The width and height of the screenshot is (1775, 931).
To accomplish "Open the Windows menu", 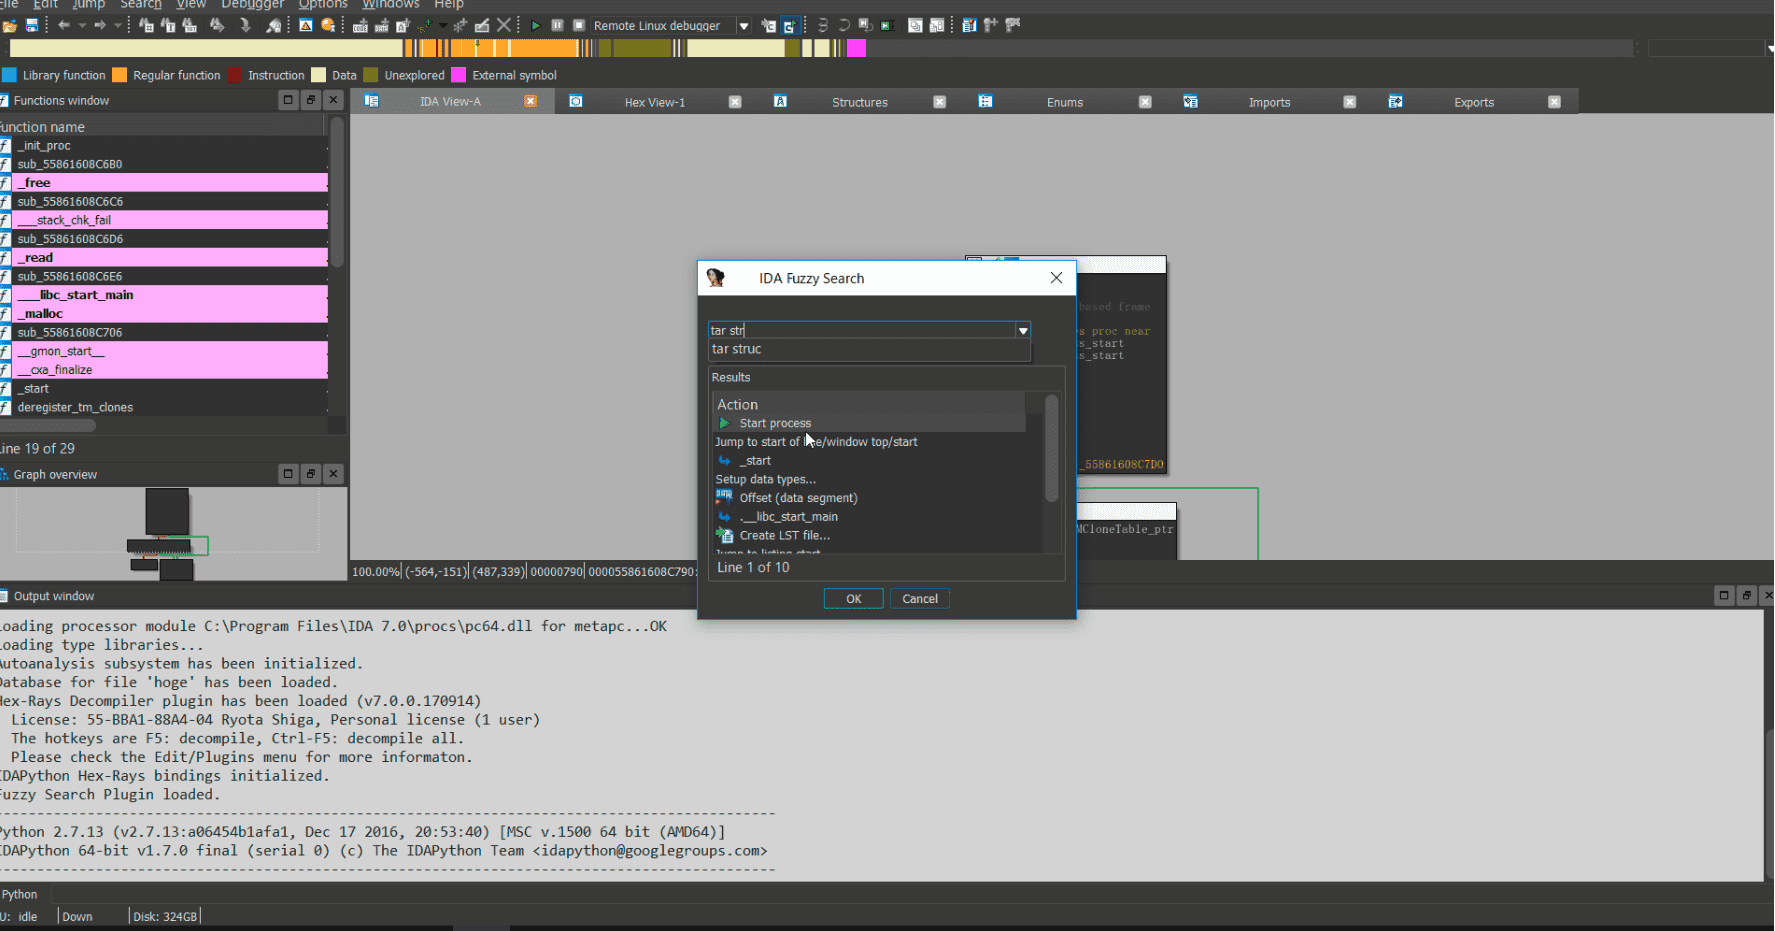I will pyautogui.click(x=391, y=4).
